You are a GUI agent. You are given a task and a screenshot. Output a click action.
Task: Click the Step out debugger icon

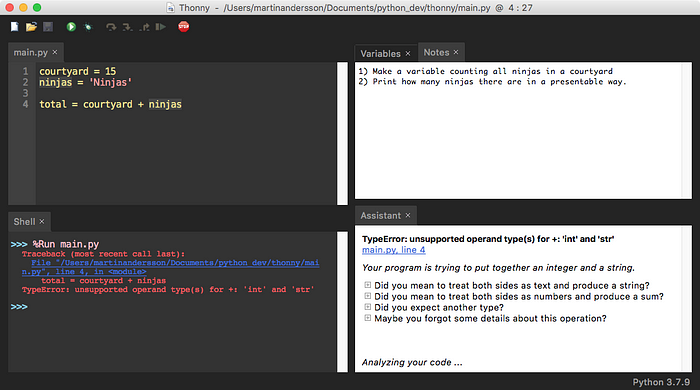(144, 27)
